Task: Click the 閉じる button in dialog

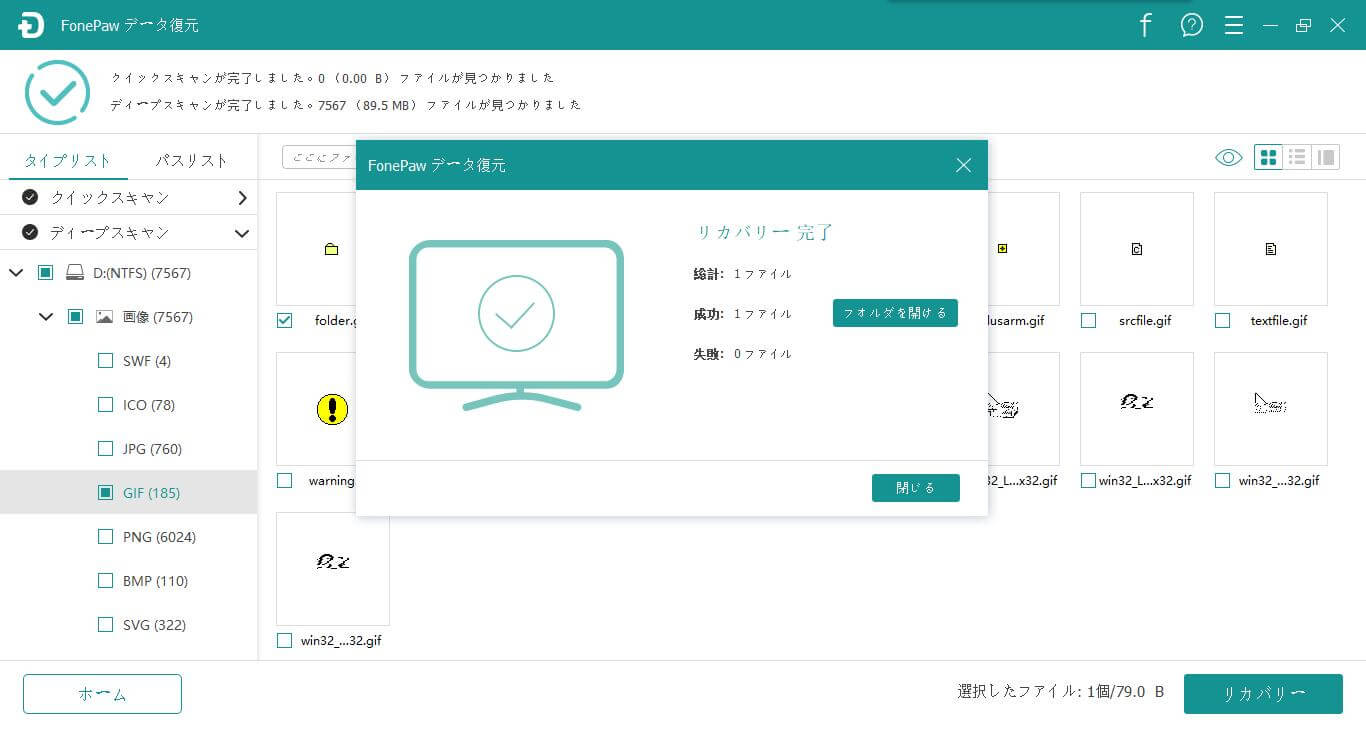Action: 916,488
